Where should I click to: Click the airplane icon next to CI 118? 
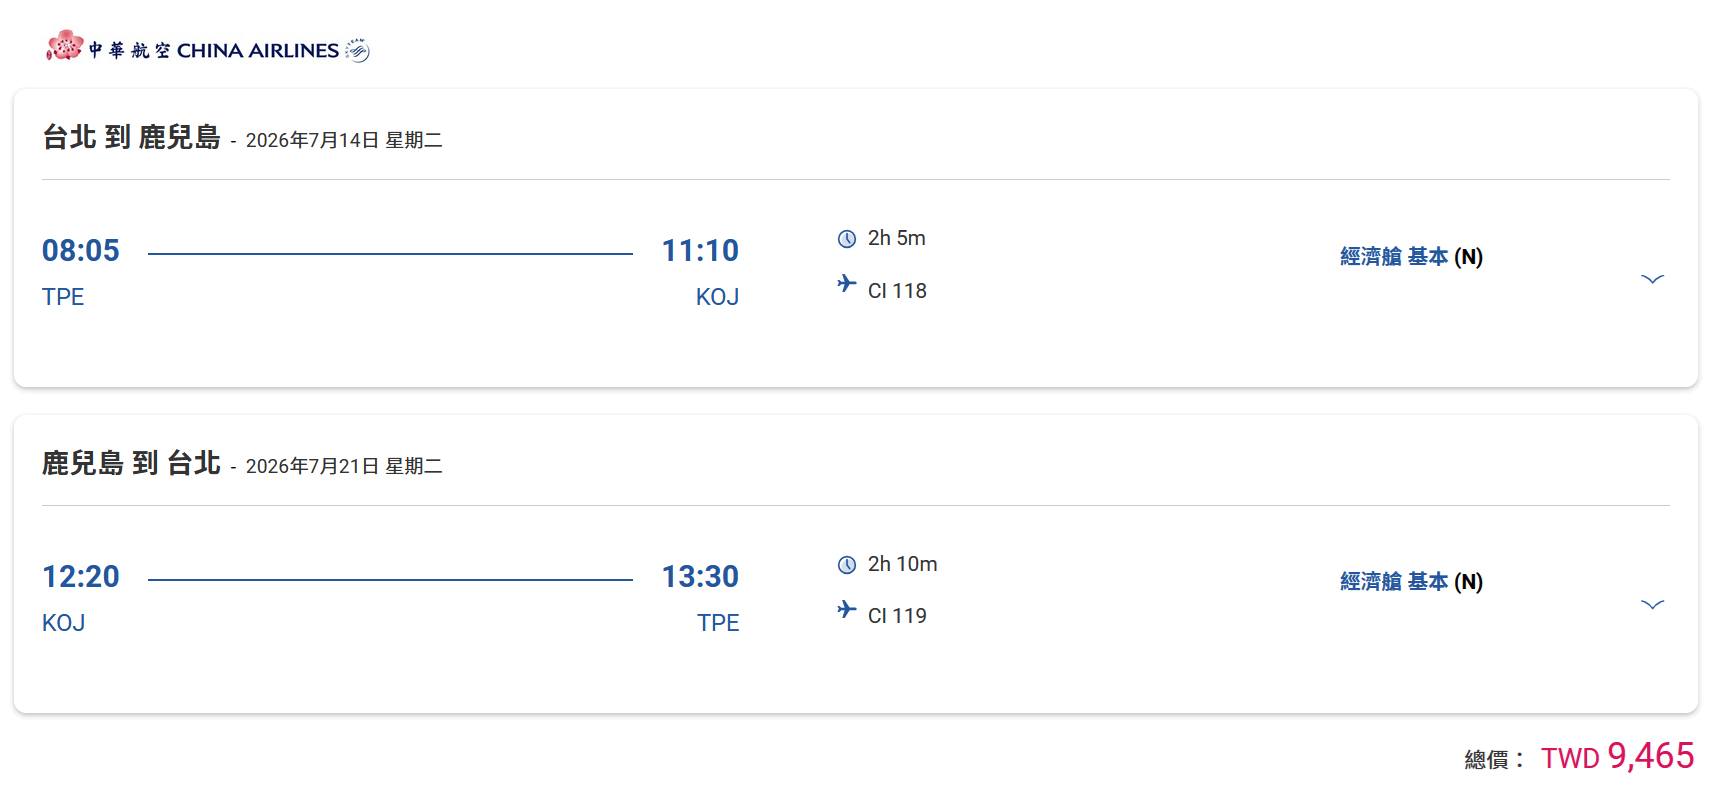click(847, 284)
